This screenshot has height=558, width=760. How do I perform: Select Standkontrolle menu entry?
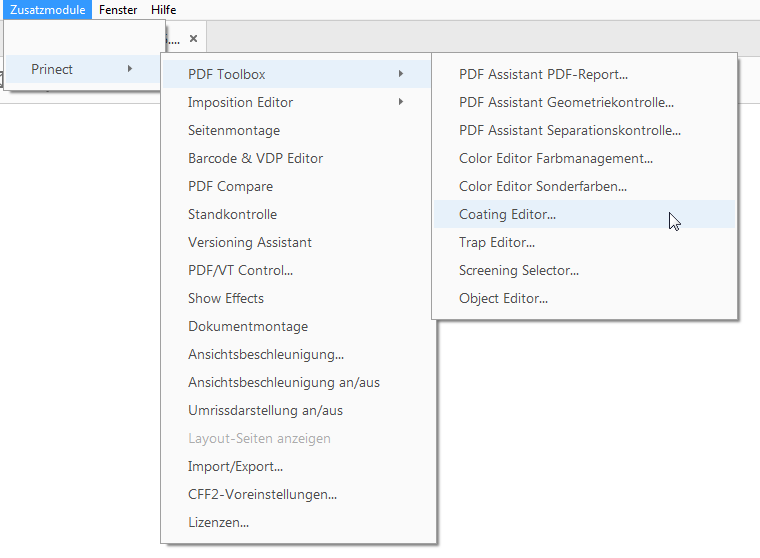coord(296,214)
